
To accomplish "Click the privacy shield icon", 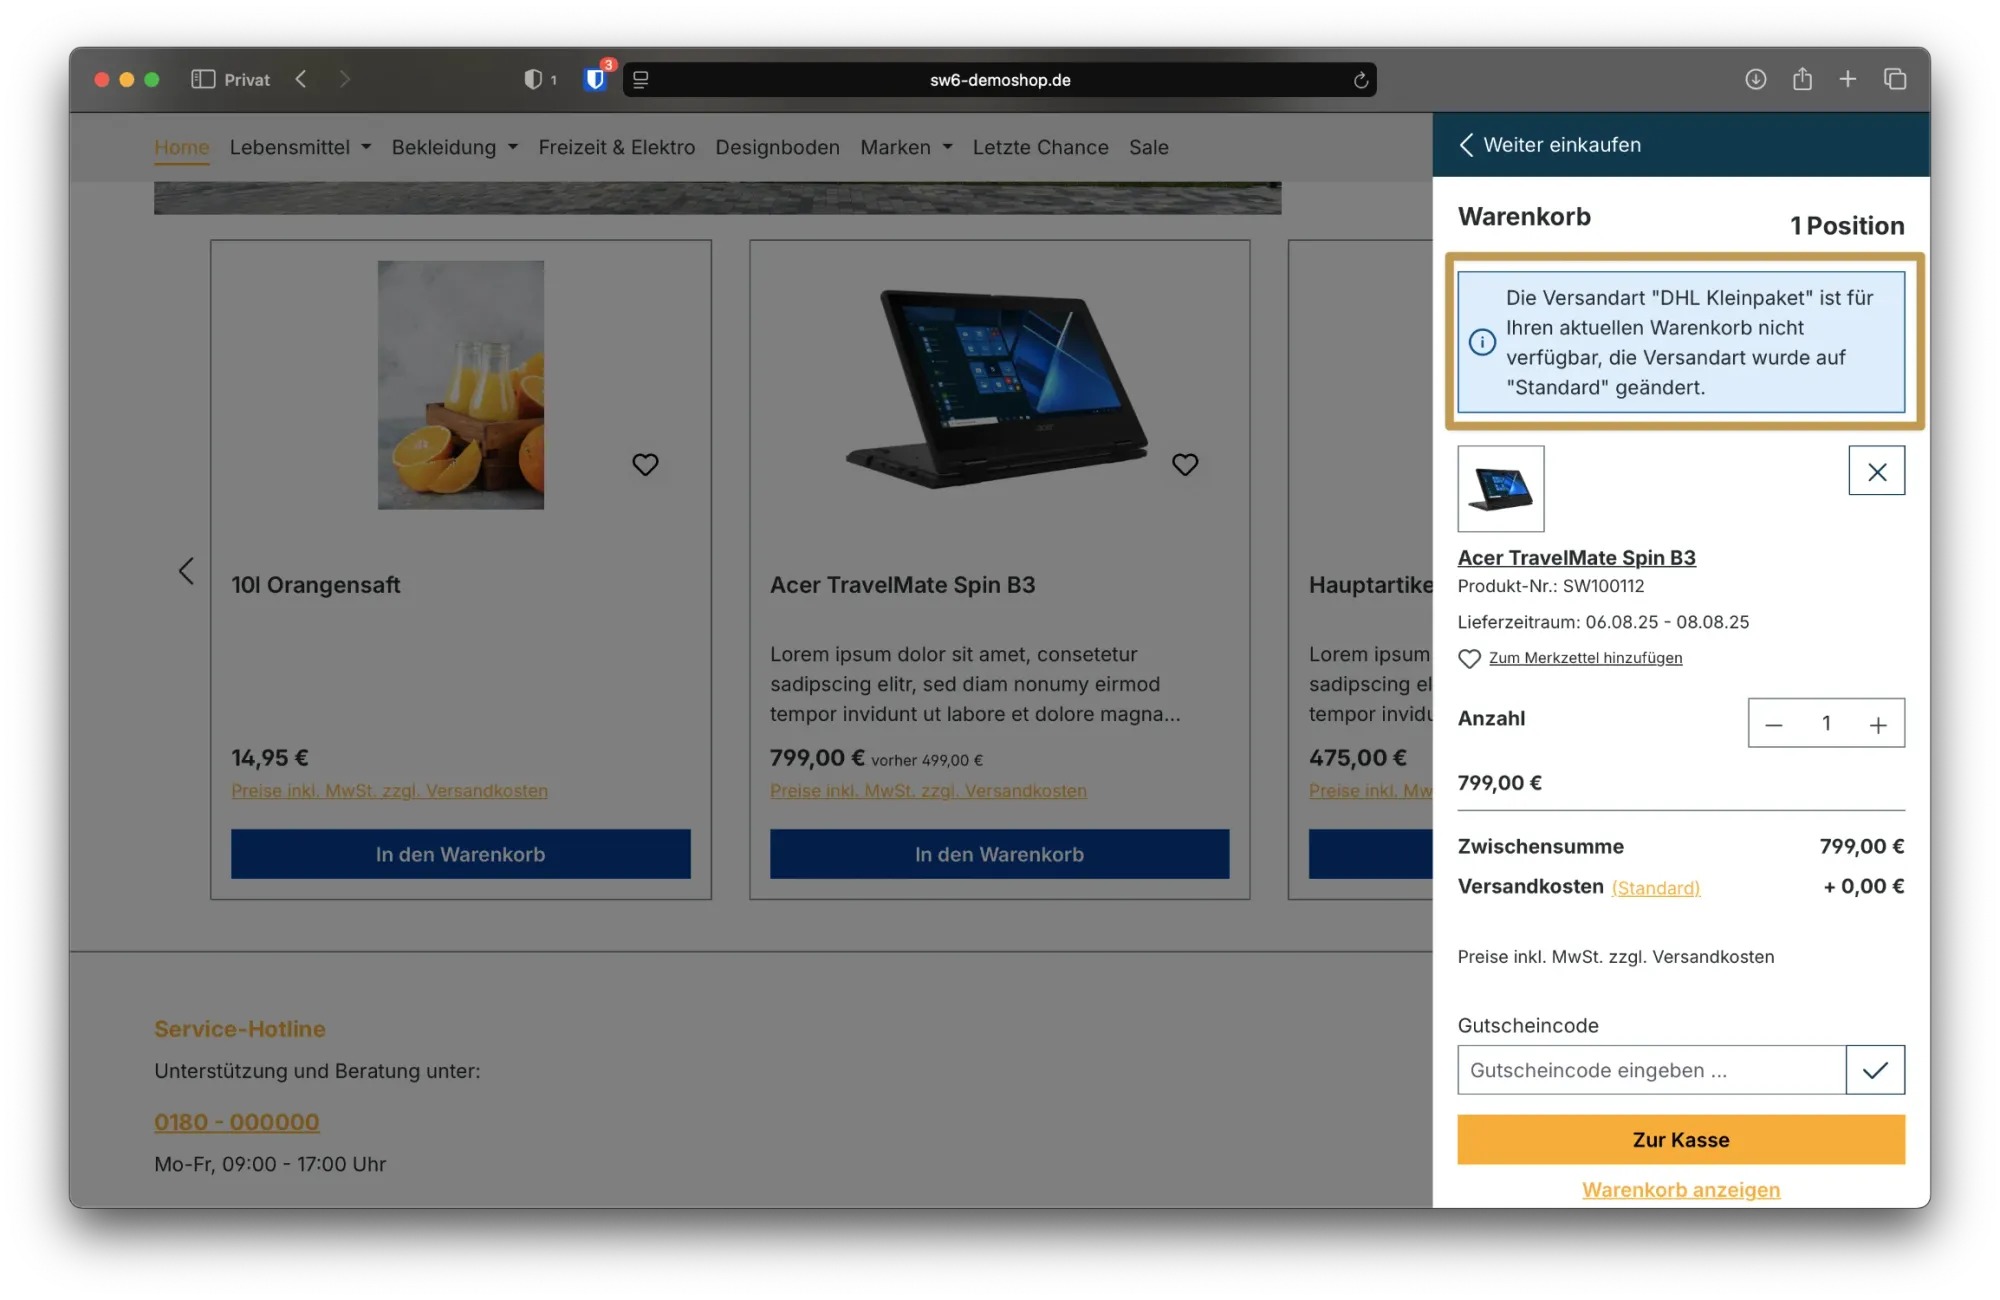I will tap(533, 79).
